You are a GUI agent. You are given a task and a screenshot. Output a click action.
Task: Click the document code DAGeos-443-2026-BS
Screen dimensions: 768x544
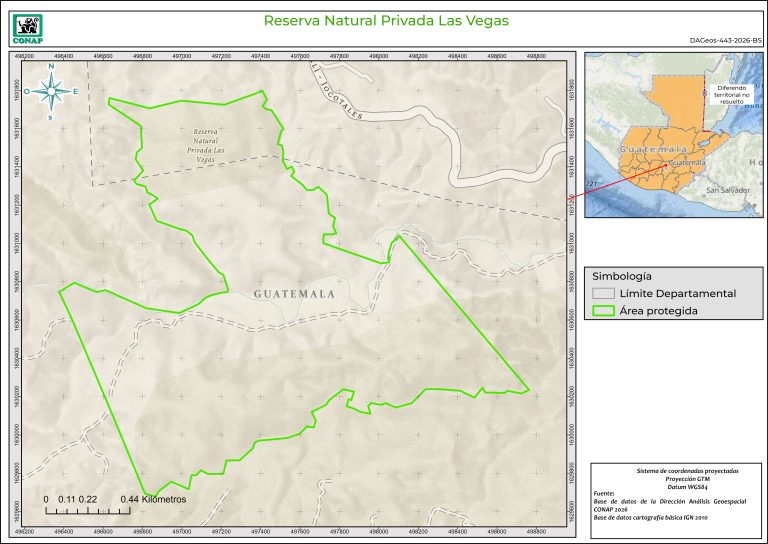tap(725, 40)
